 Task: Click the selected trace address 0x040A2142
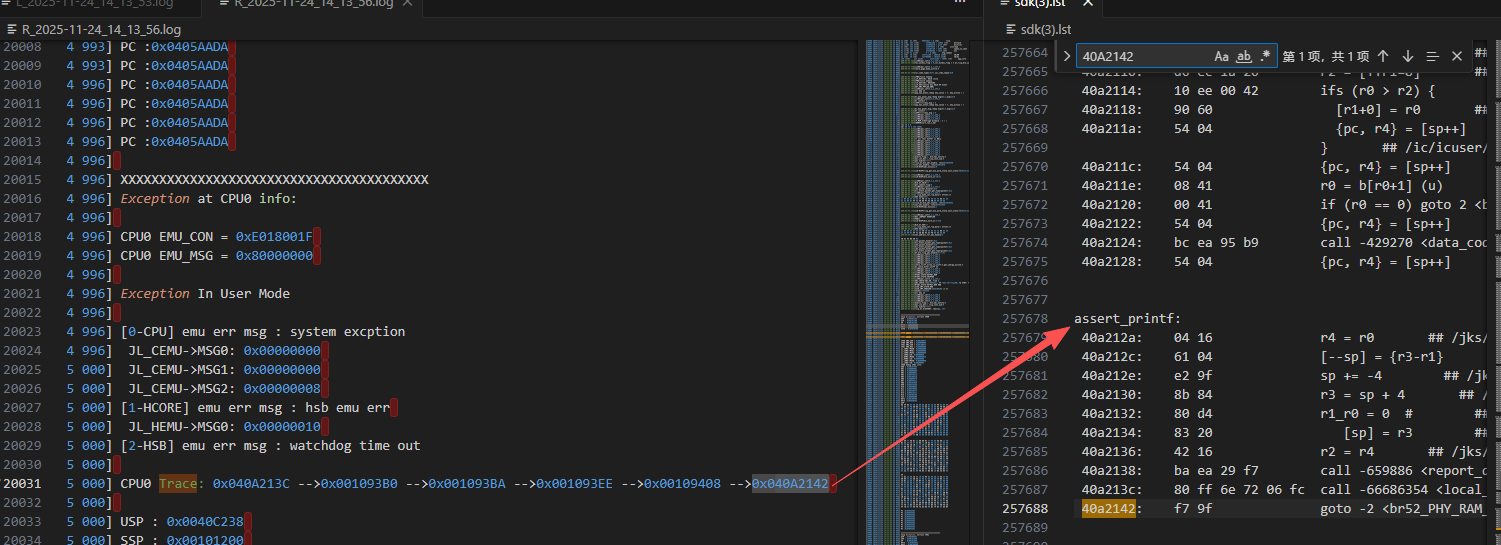coord(792,483)
